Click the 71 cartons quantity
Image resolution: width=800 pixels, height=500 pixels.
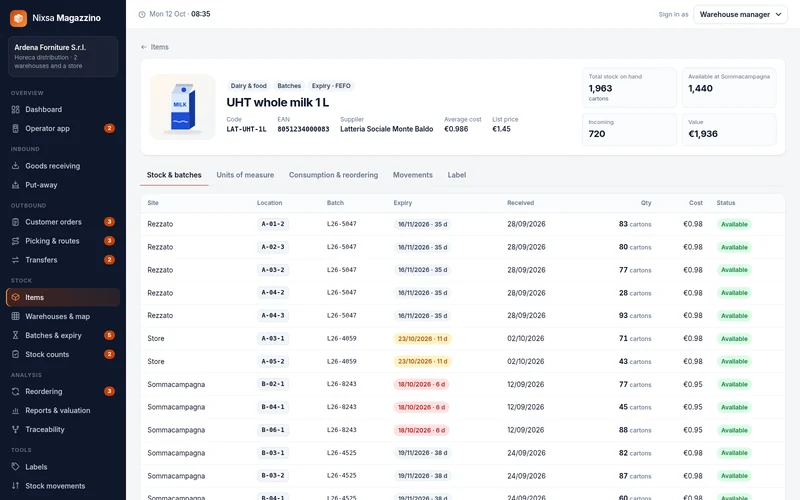(x=635, y=338)
